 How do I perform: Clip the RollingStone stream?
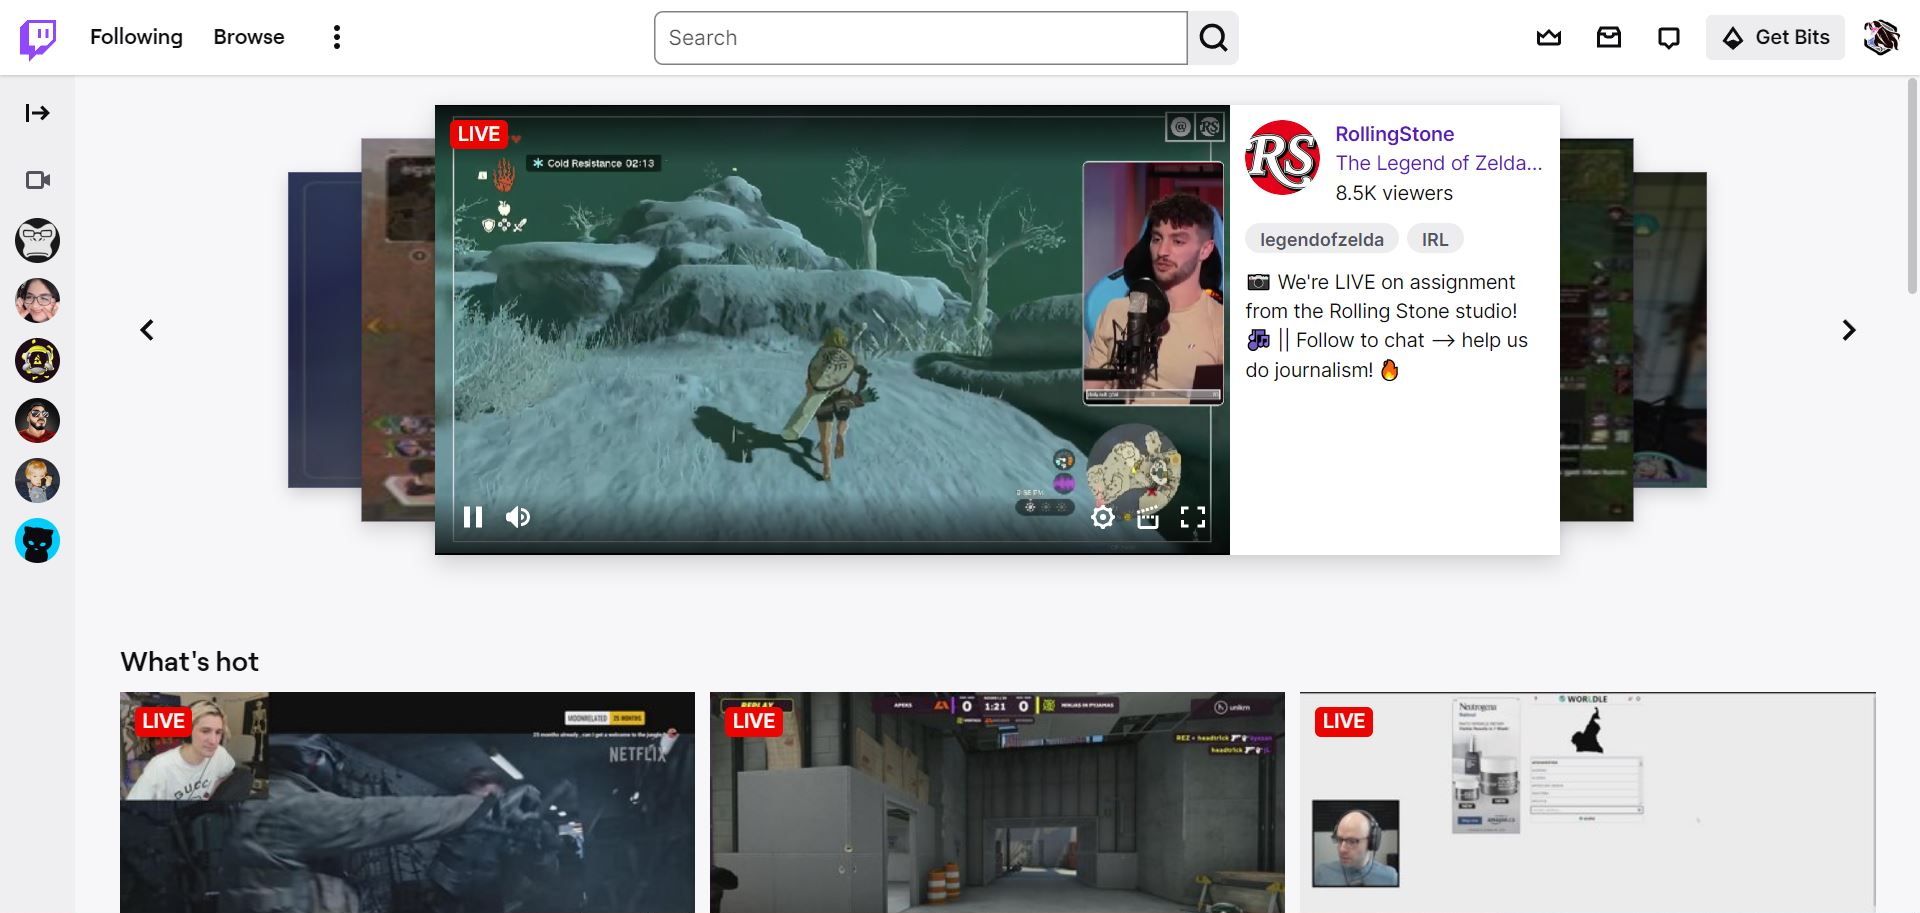coord(1148,517)
